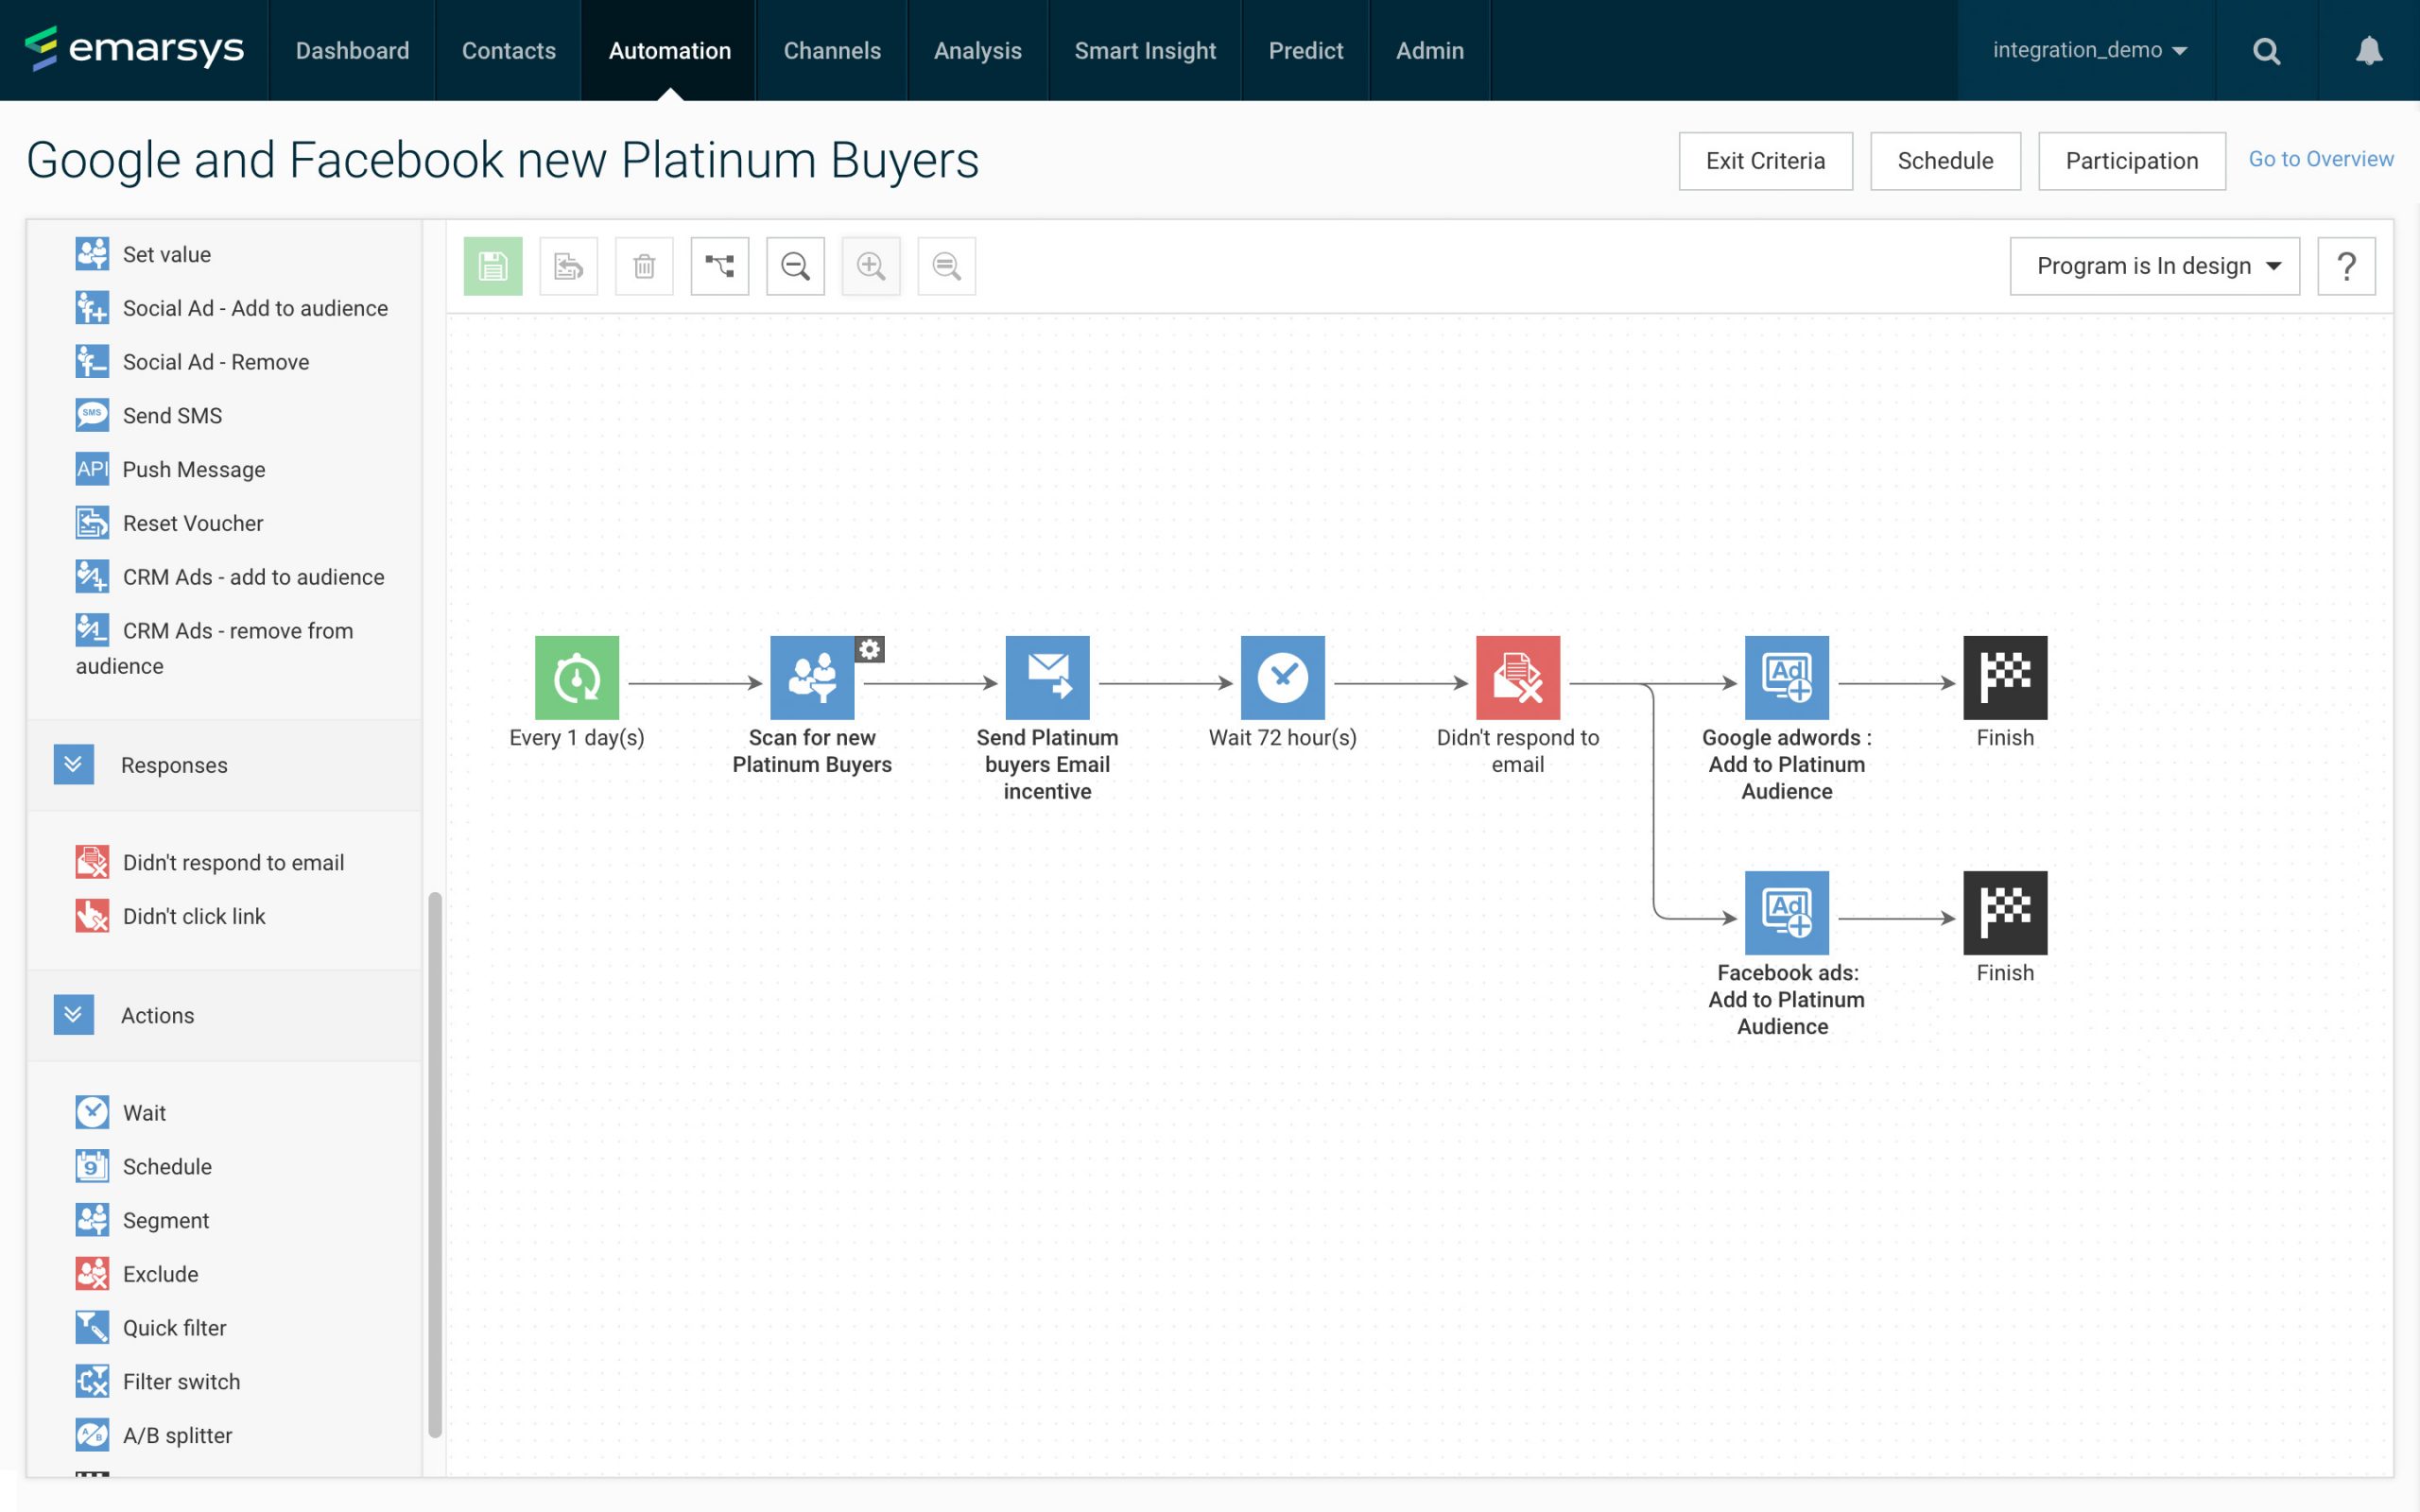Go to the Analysis menu
The width and height of the screenshot is (2420, 1512).
point(977,50)
